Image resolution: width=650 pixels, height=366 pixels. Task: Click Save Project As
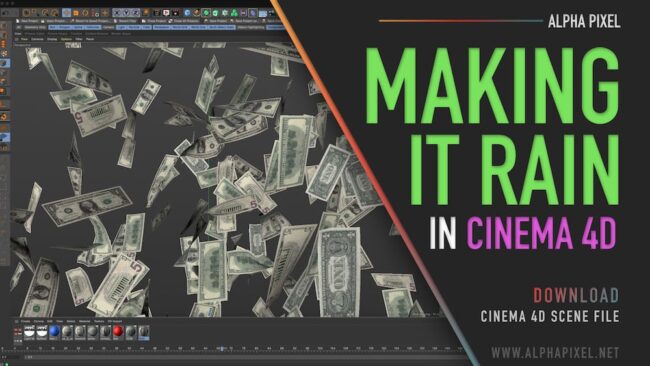pyautogui.click(x=244, y=21)
